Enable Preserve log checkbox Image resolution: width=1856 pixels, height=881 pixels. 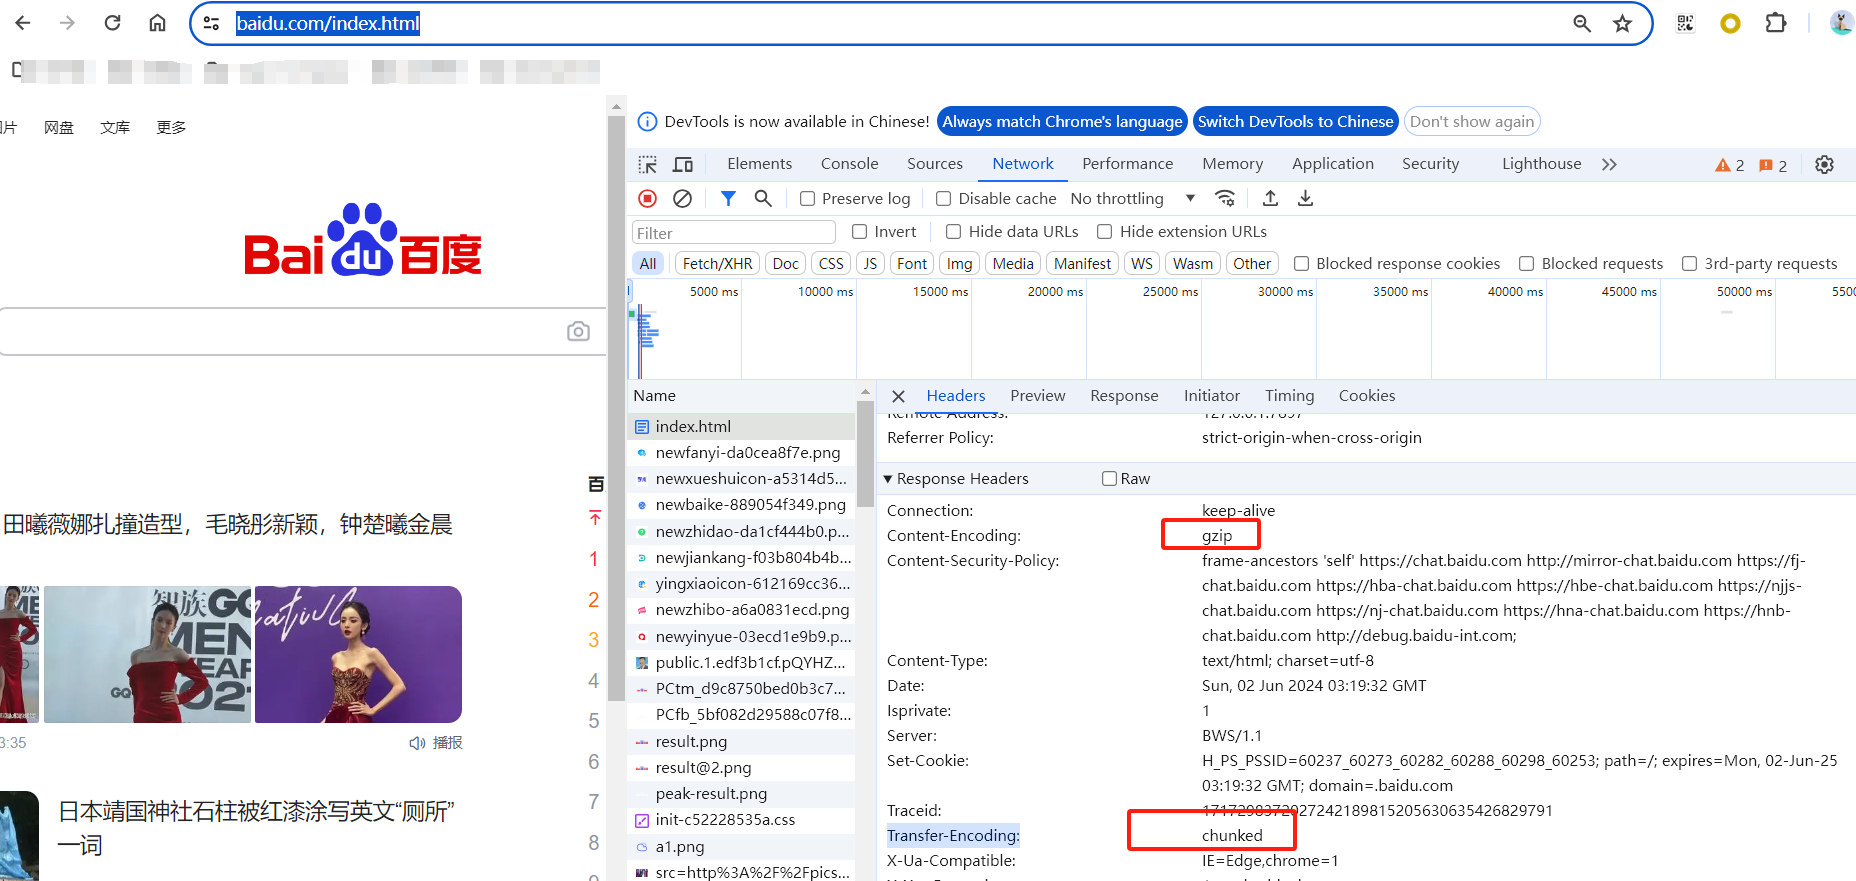click(x=807, y=199)
